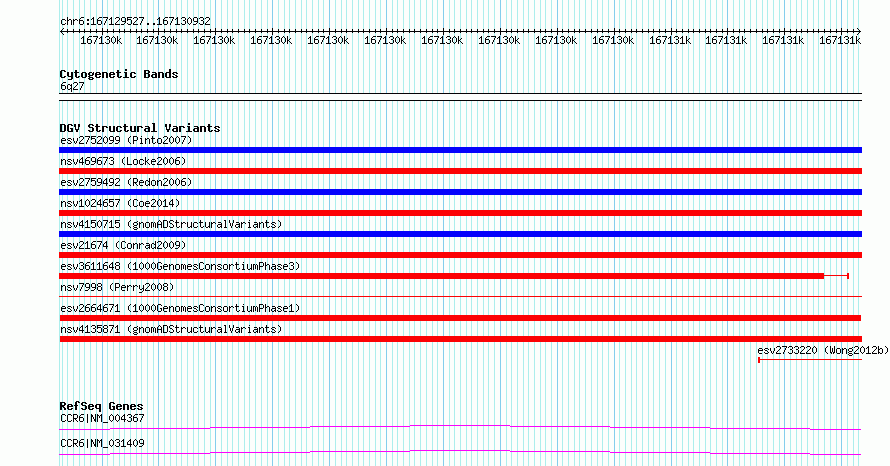The width and height of the screenshot is (890, 466).
Task: Click the nsv469673 (Locke2006) label
Action: (123, 161)
